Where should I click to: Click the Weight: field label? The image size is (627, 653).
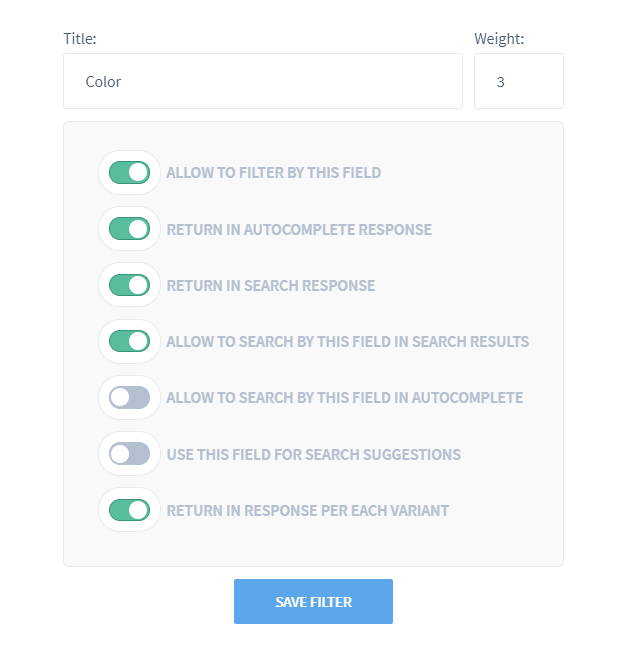coord(499,39)
